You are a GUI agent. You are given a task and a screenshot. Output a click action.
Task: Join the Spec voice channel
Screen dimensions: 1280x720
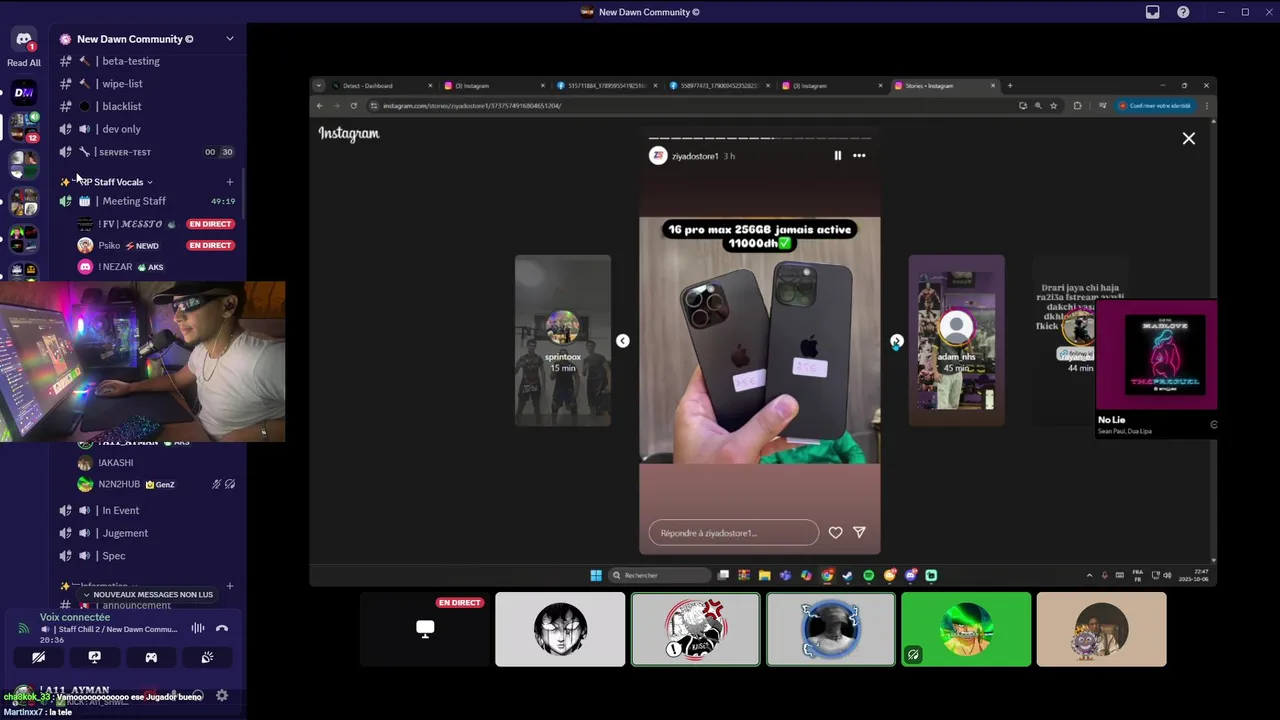coord(148,556)
